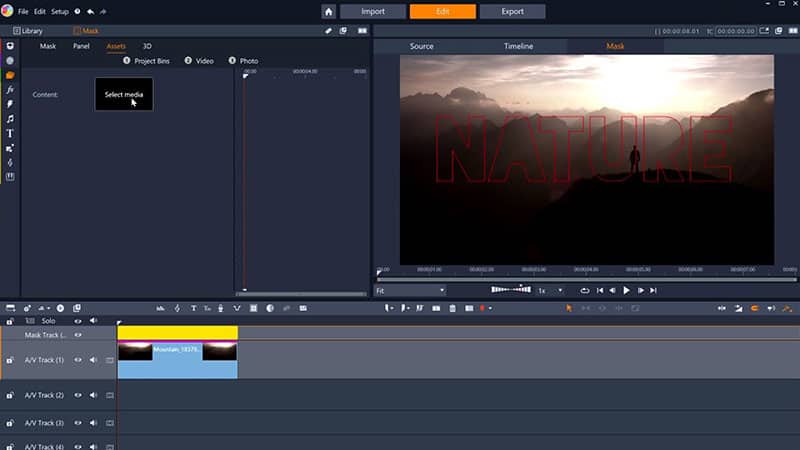Click the Select media box
The width and height of the screenshot is (800, 450).
click(124, 94)
